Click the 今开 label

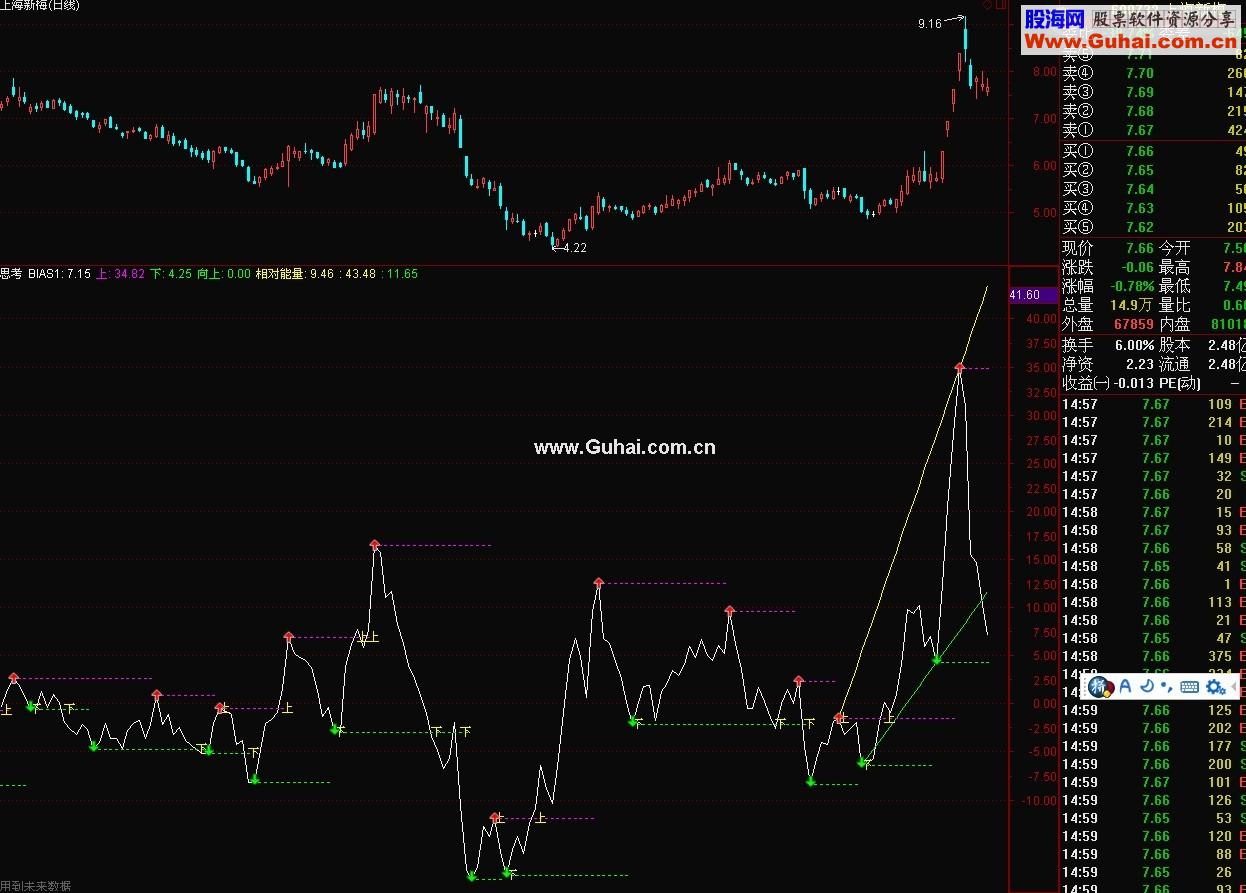click(x=1174, y=248)
